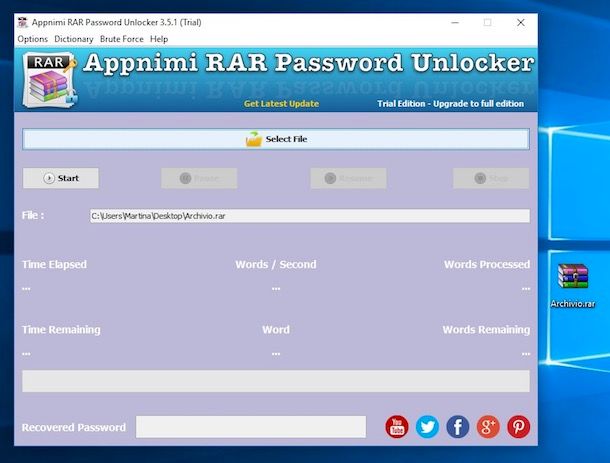Open the Google Plus icon link
This screenshot has width=610, height=463.
tap(488, 427)
